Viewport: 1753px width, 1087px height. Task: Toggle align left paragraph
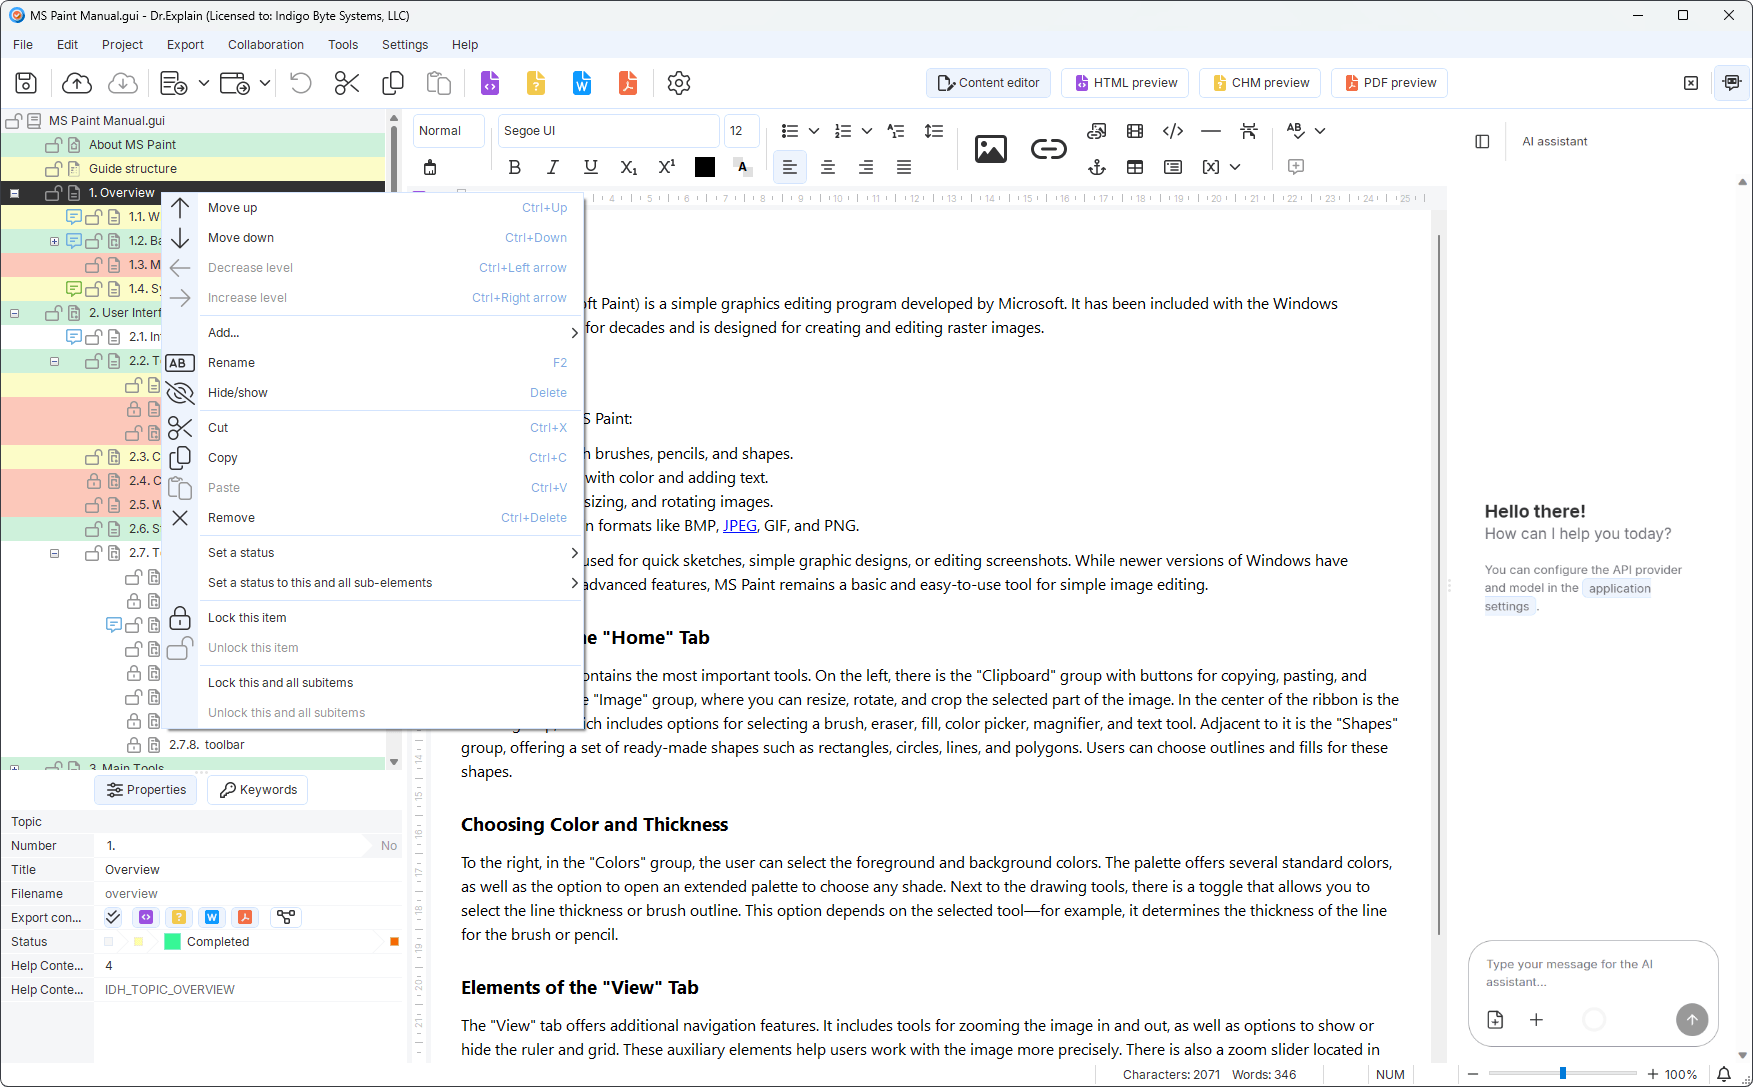(790, 167)
